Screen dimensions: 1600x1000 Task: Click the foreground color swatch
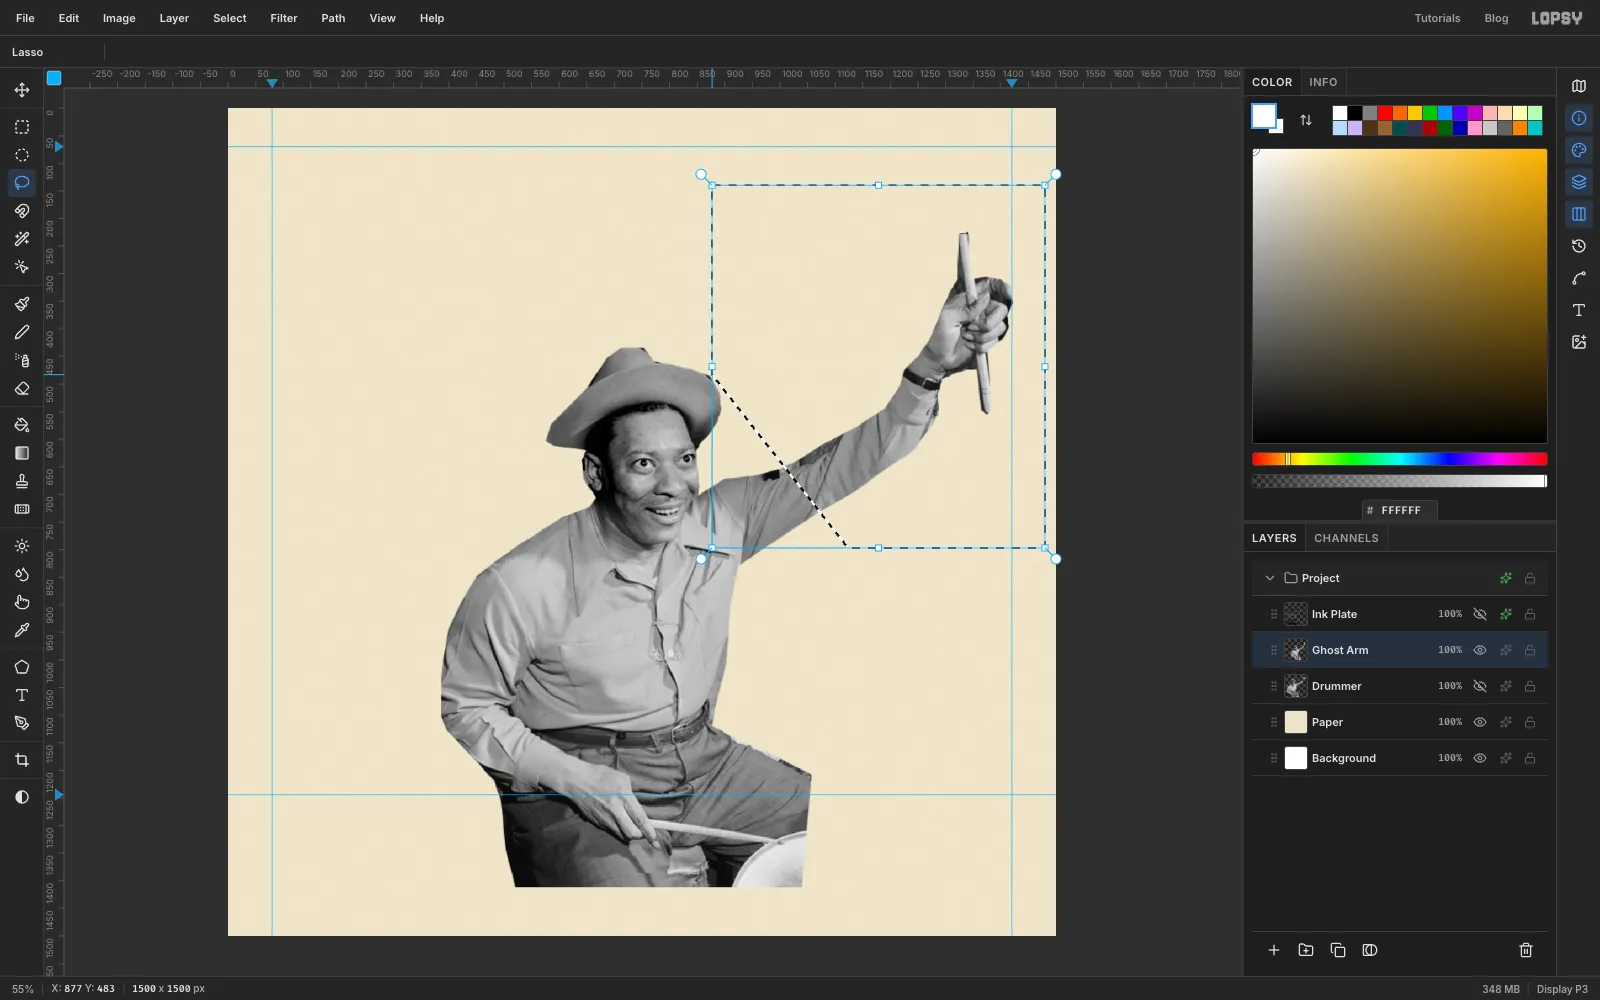coord(1263,116)
